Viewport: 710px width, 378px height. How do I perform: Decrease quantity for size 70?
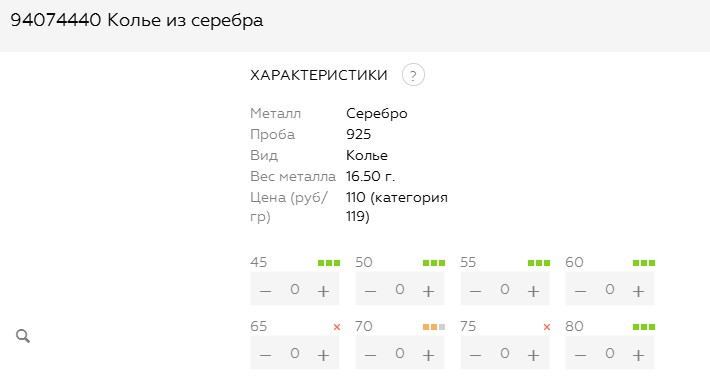point(370,355)
